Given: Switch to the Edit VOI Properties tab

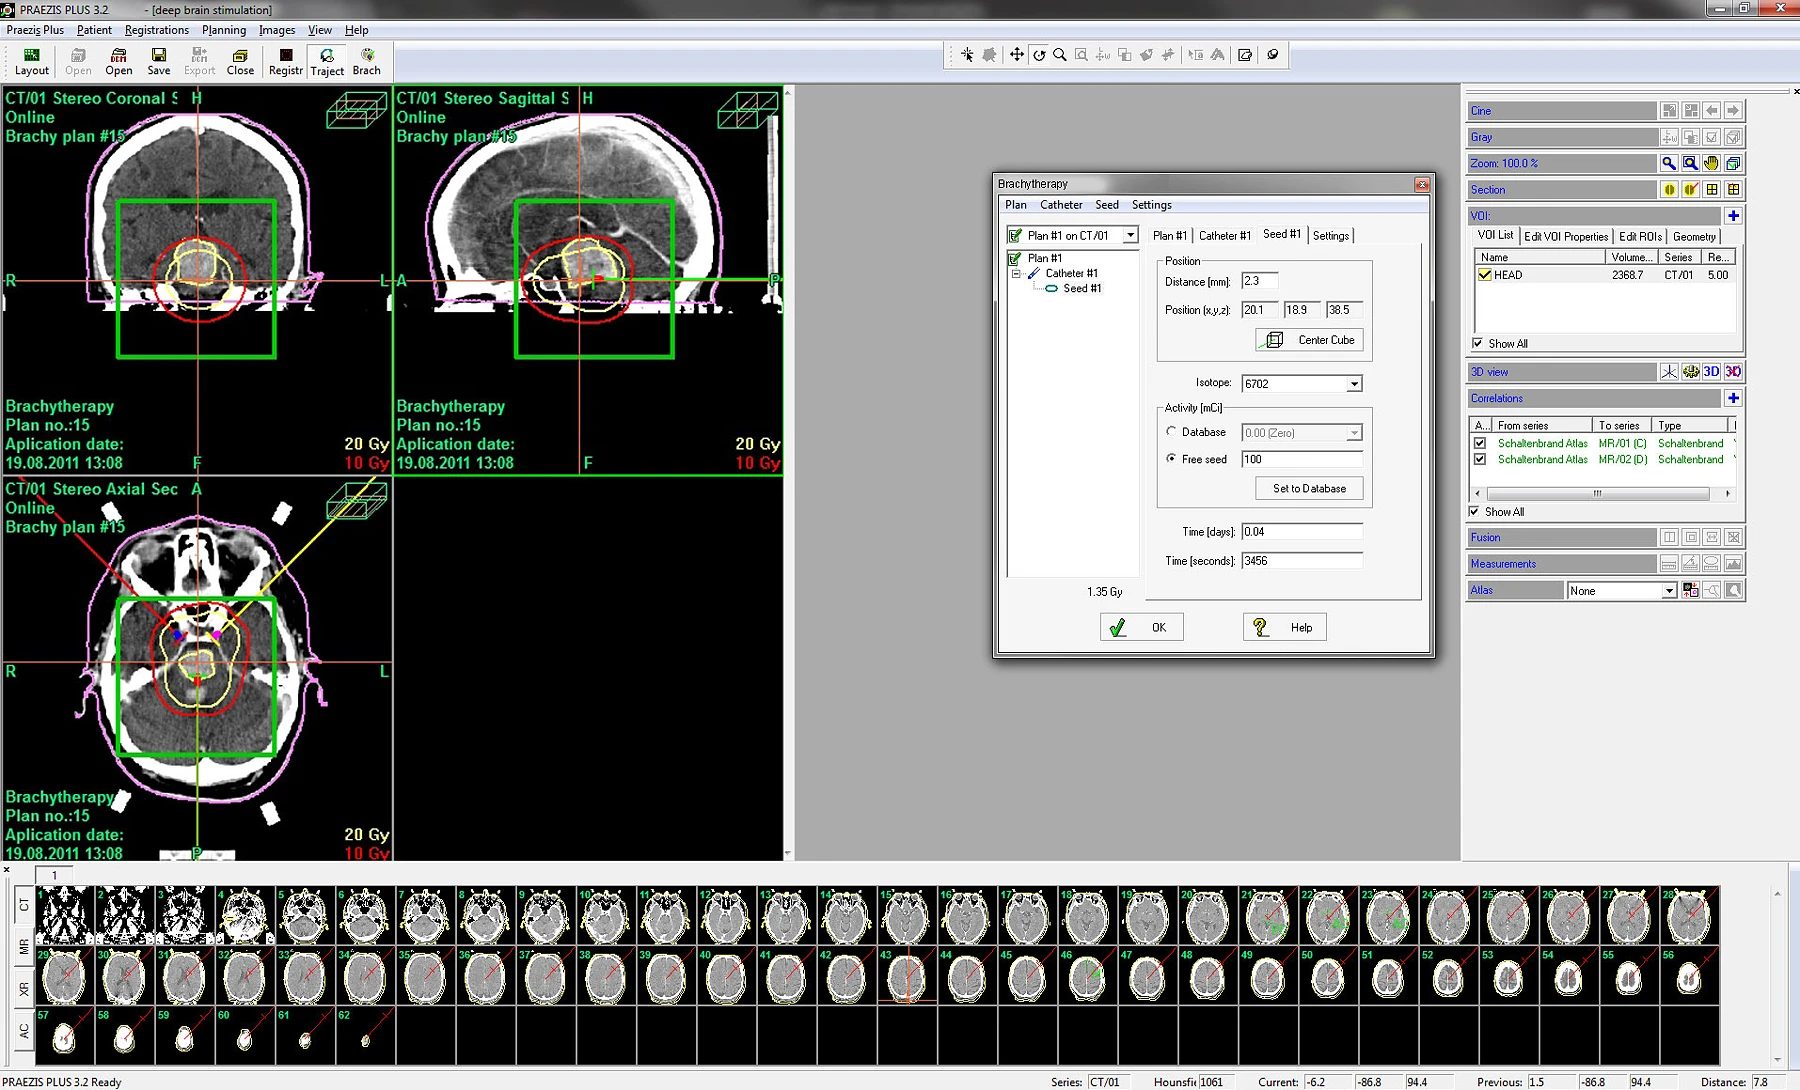Looking at the screenshot, I should [1565, 237].
